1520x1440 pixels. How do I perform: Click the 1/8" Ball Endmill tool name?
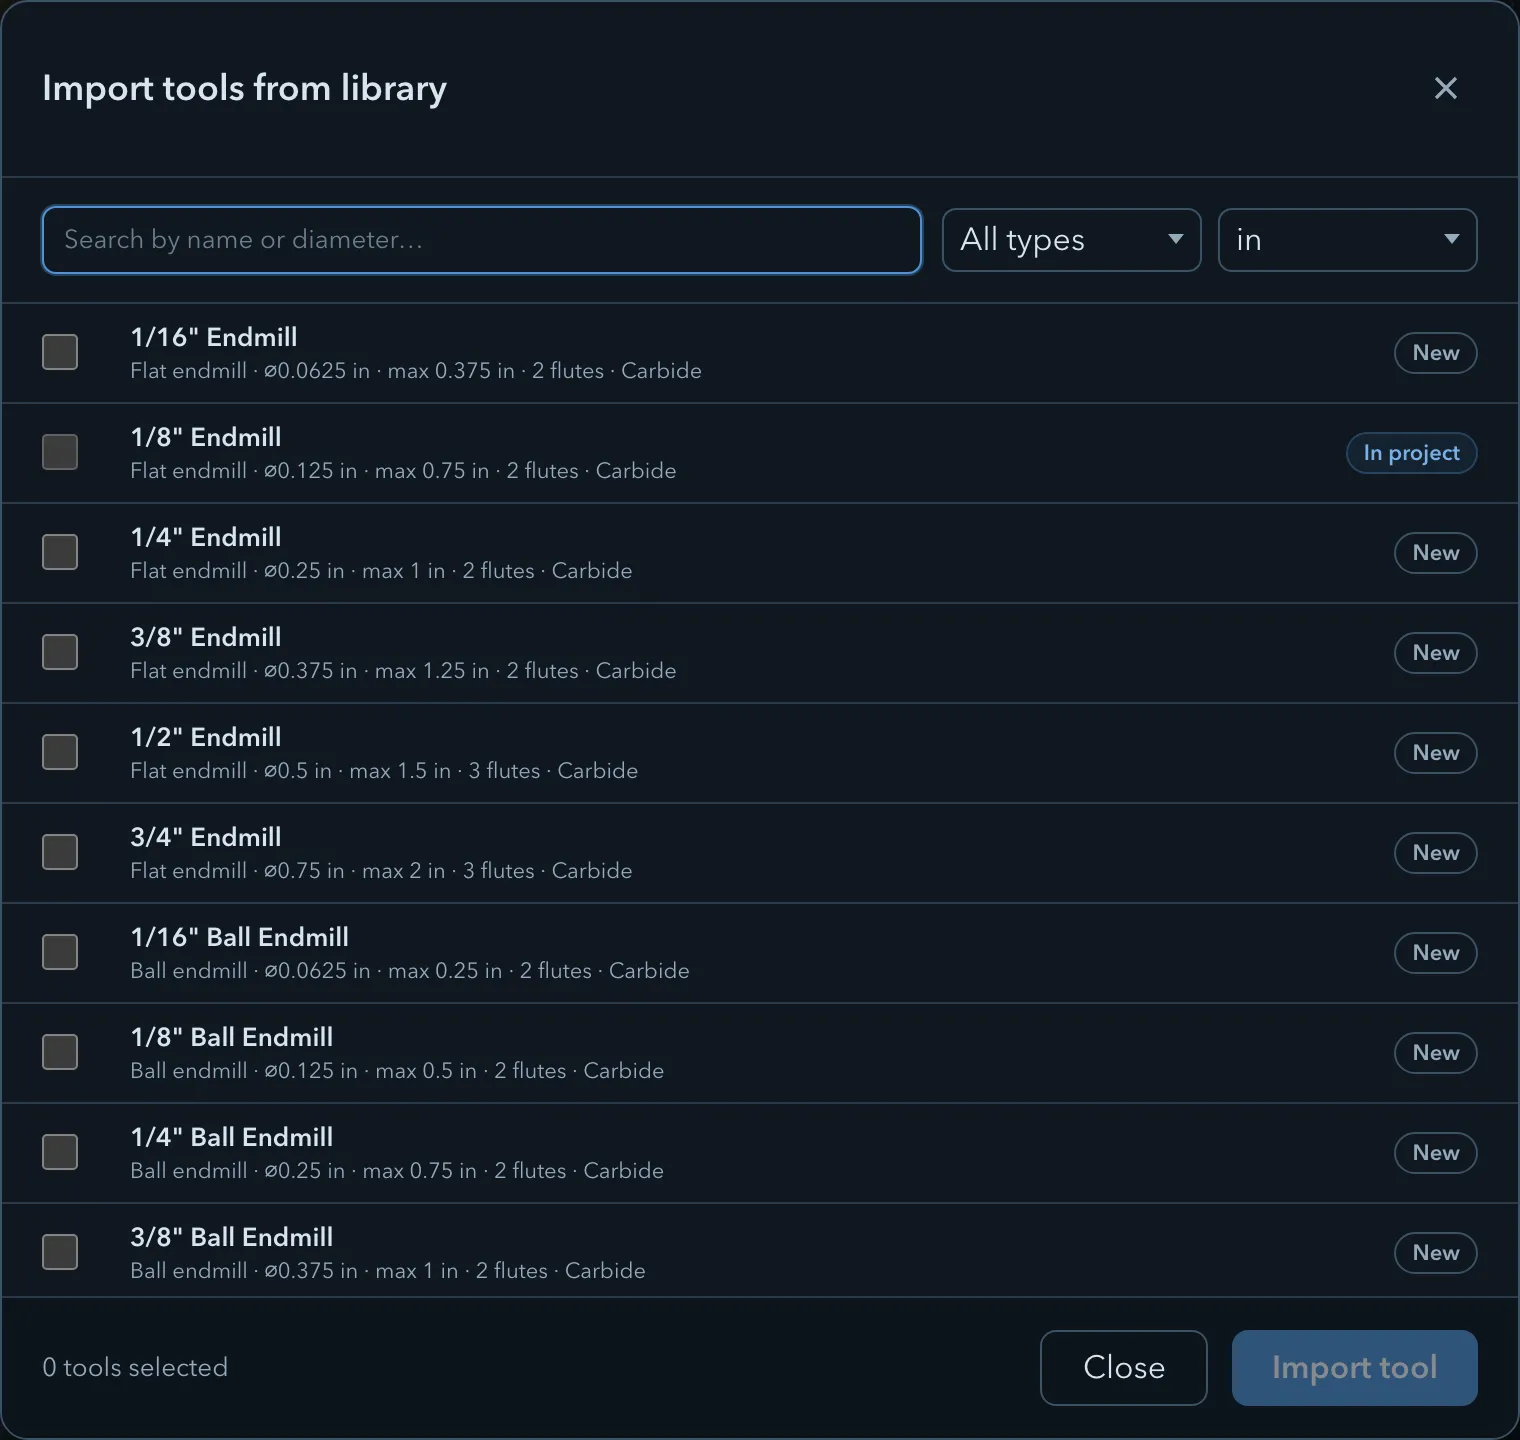tap(232, 1037)
